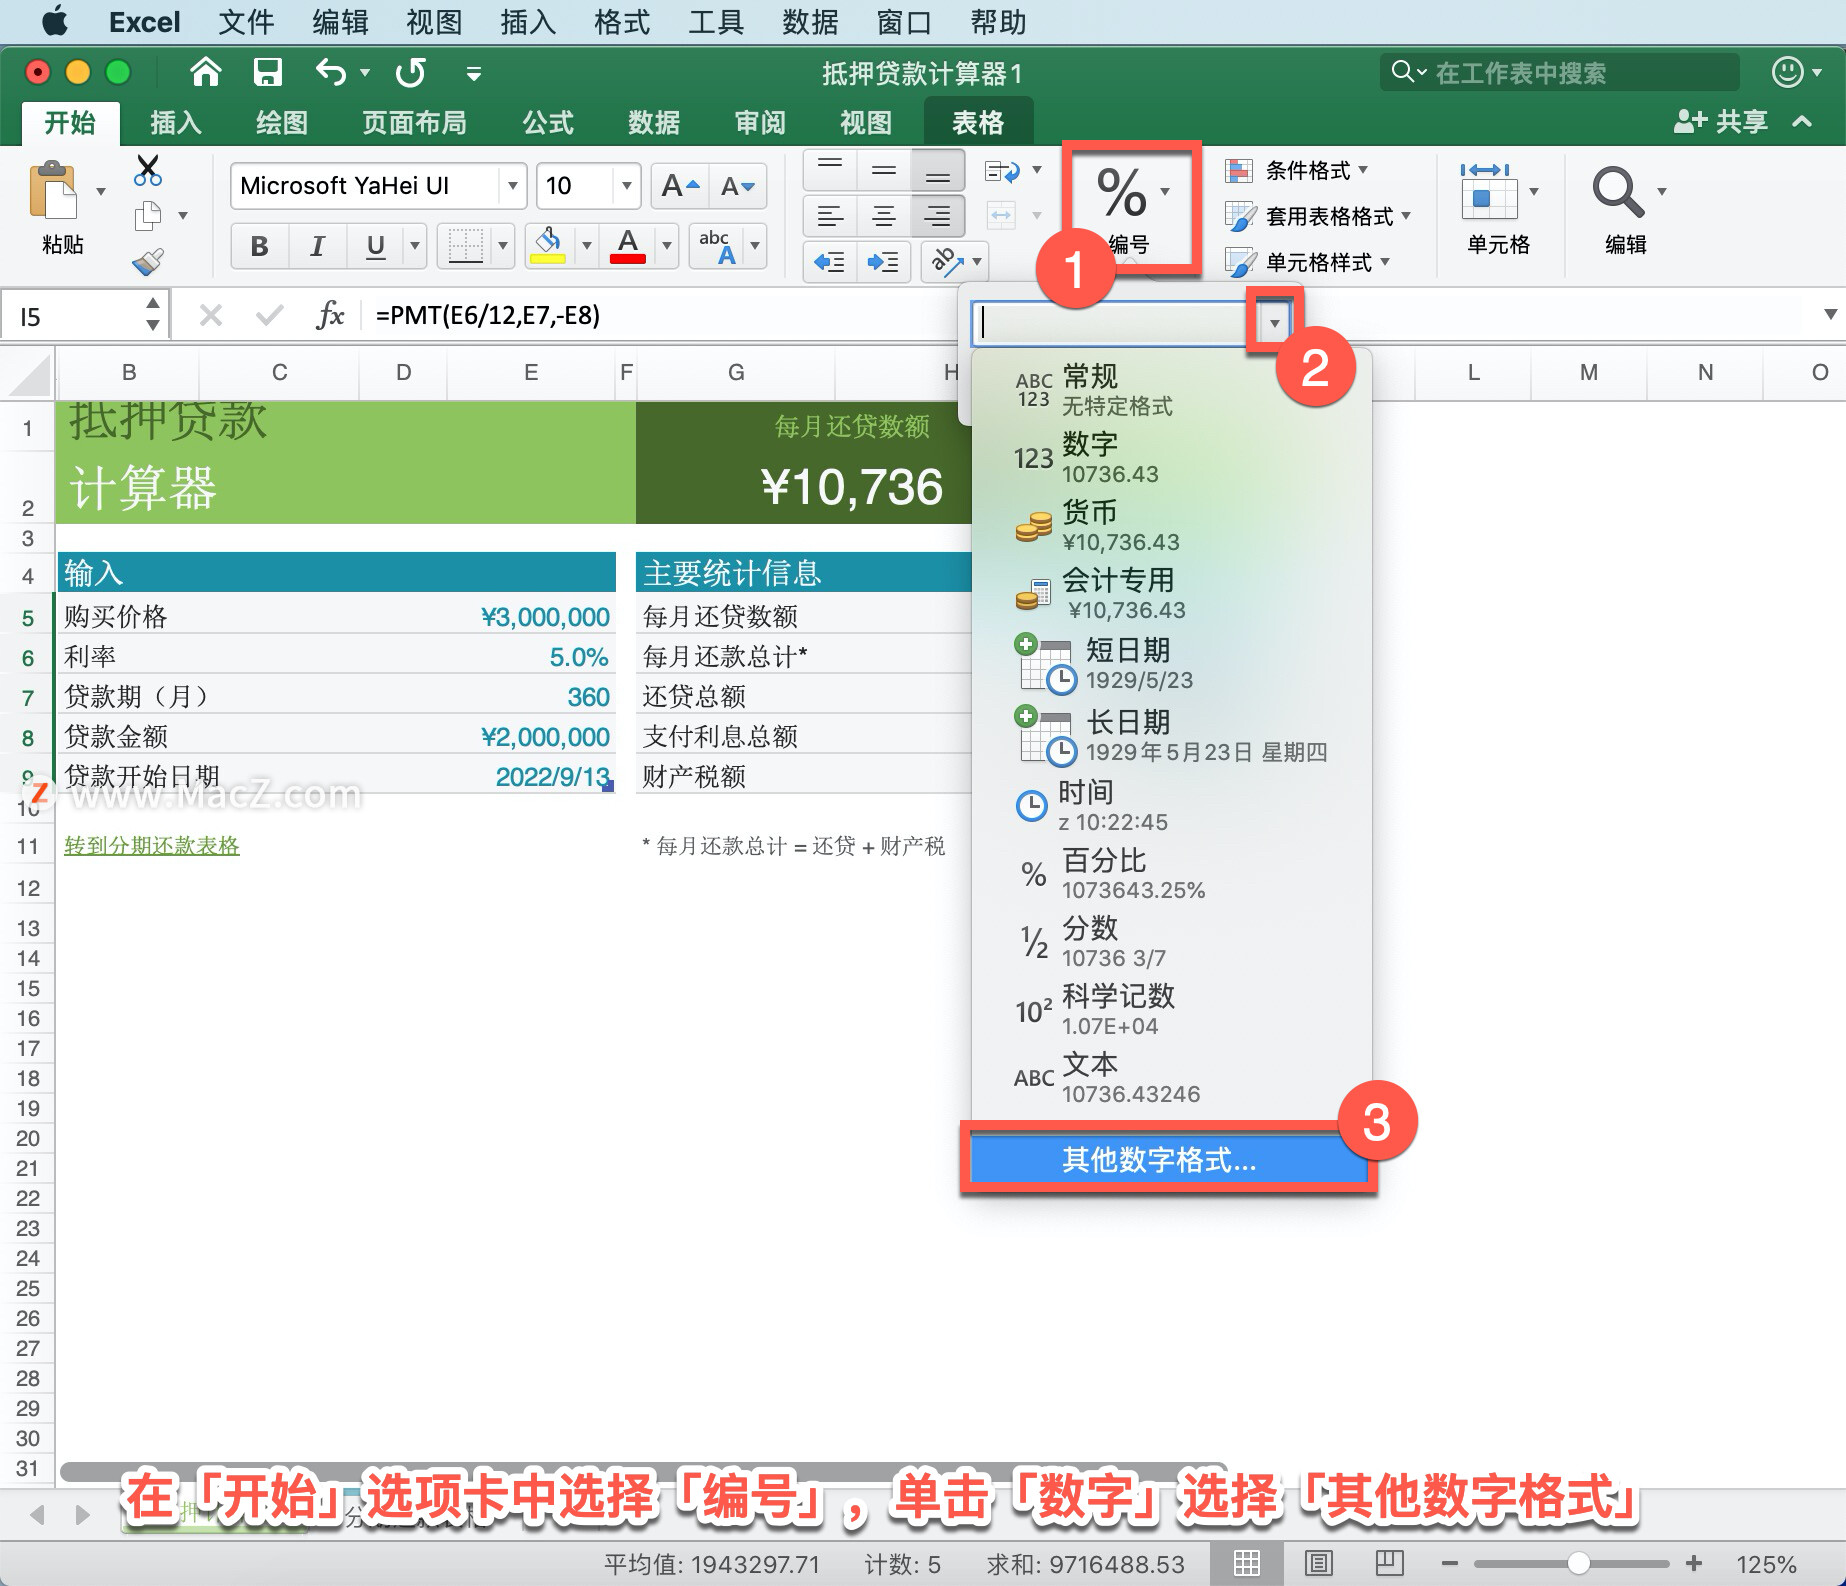The image size is (1846, 1586).
Task: Click the workbook search field
Action: [1560, 72]
